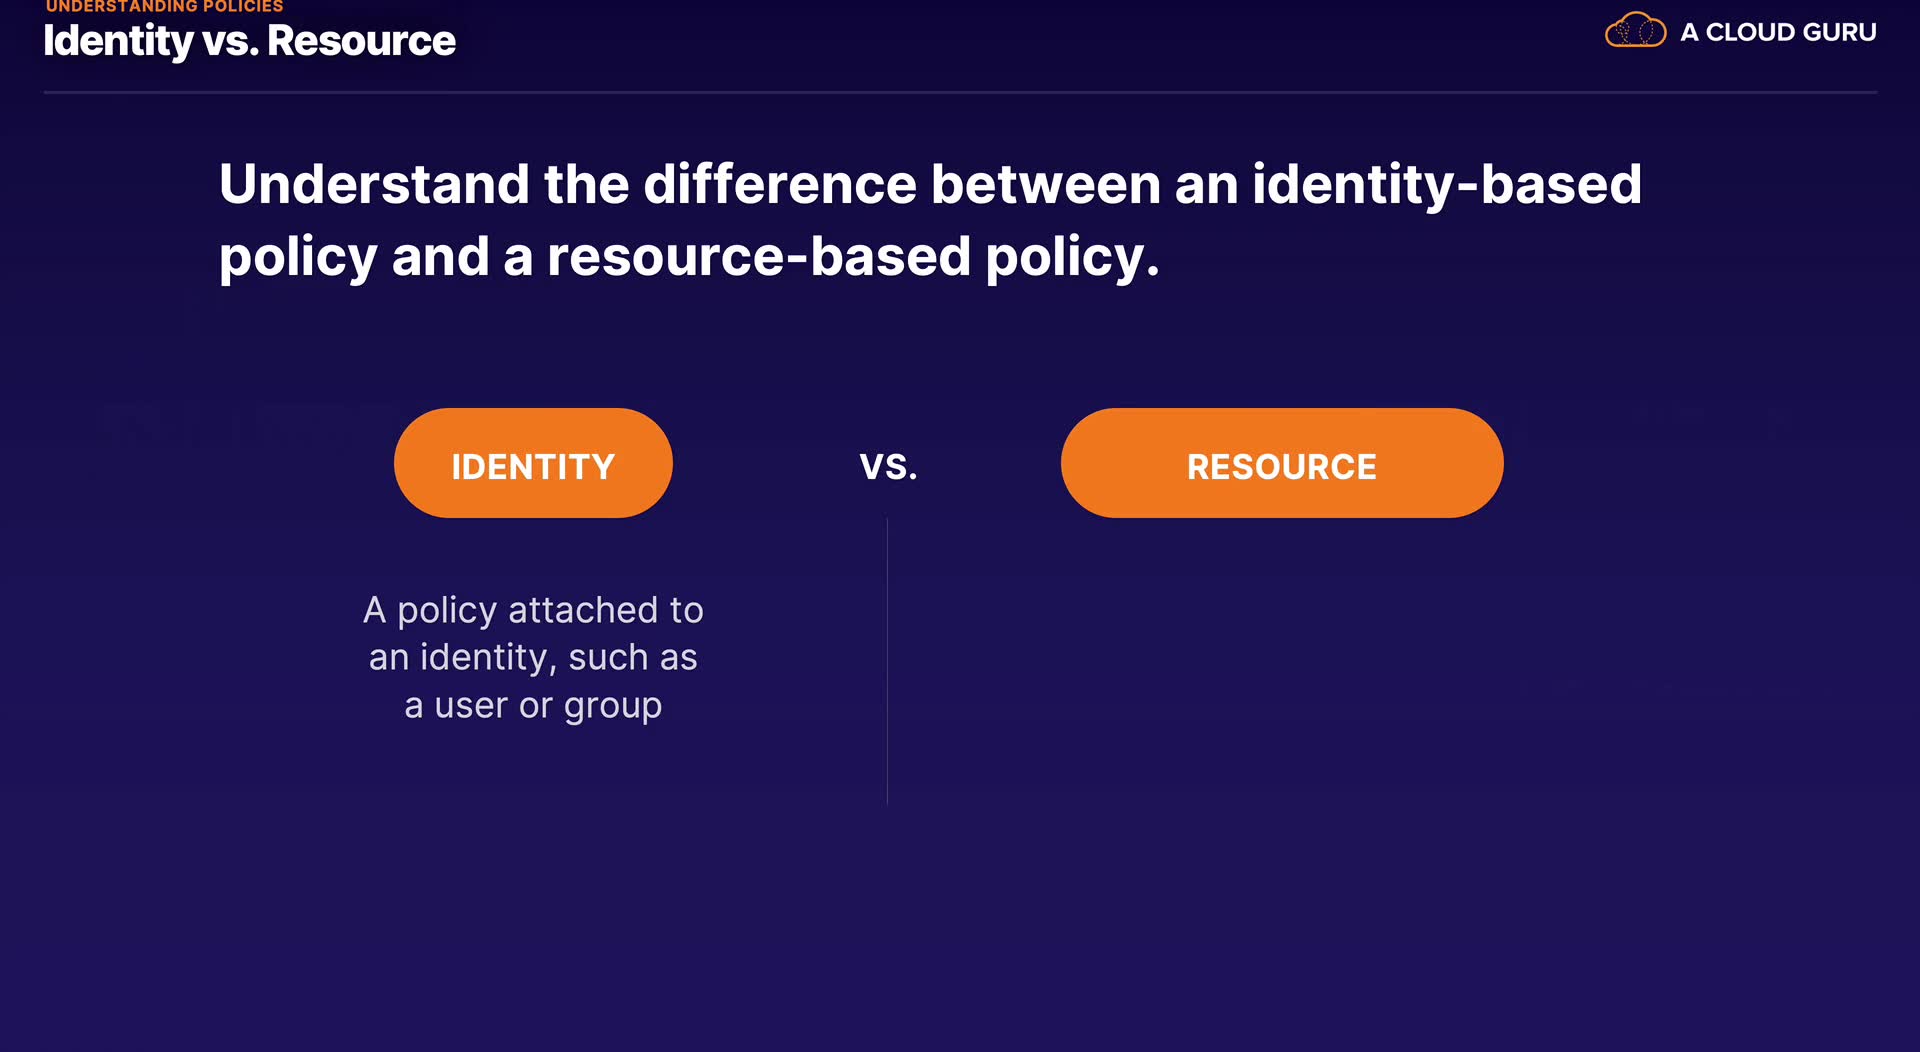Click the word "Identity" in the slide title
The width and height of the screenshot is (1920, 1052).
[118, 41]
